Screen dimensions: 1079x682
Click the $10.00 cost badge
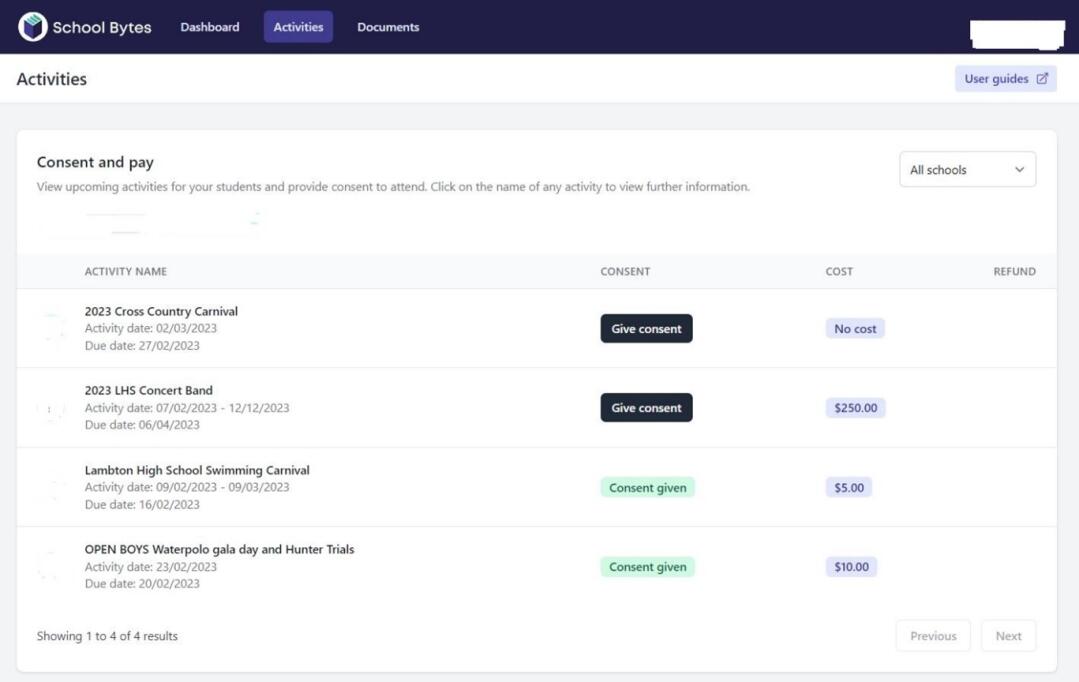(852, 567)
